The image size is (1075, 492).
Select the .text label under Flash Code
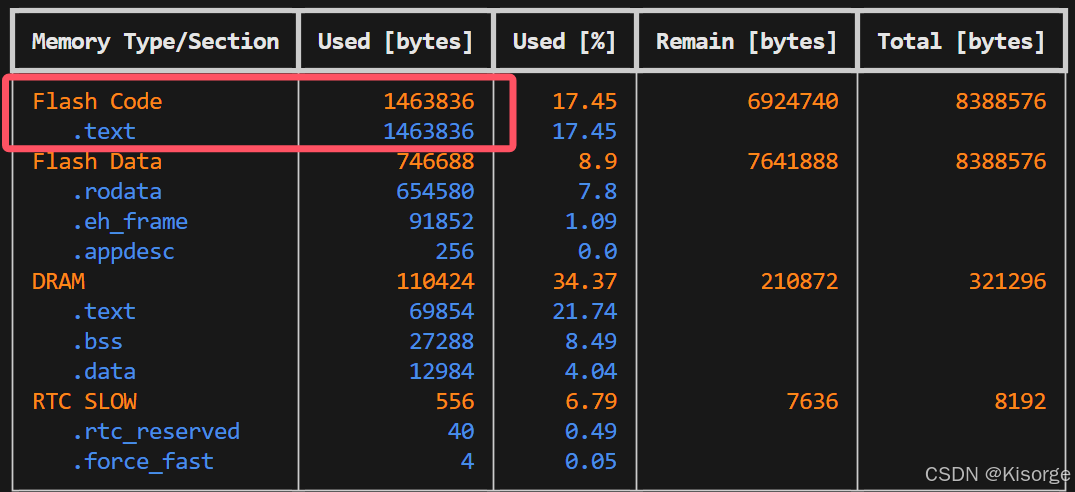point(104,131)
